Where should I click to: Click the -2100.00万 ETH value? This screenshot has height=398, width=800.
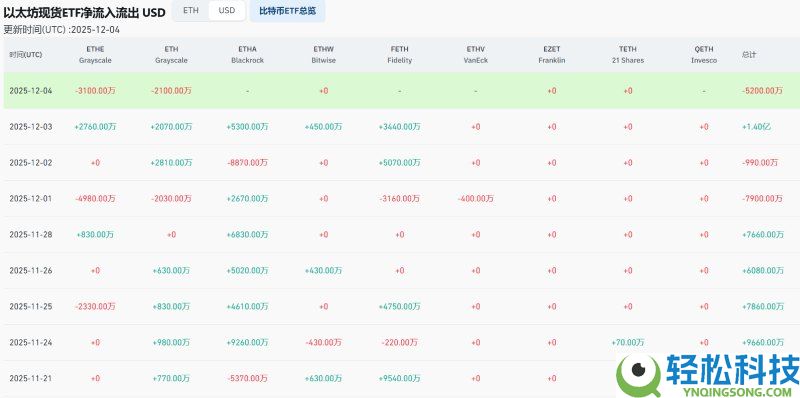(x=171, y=91)
